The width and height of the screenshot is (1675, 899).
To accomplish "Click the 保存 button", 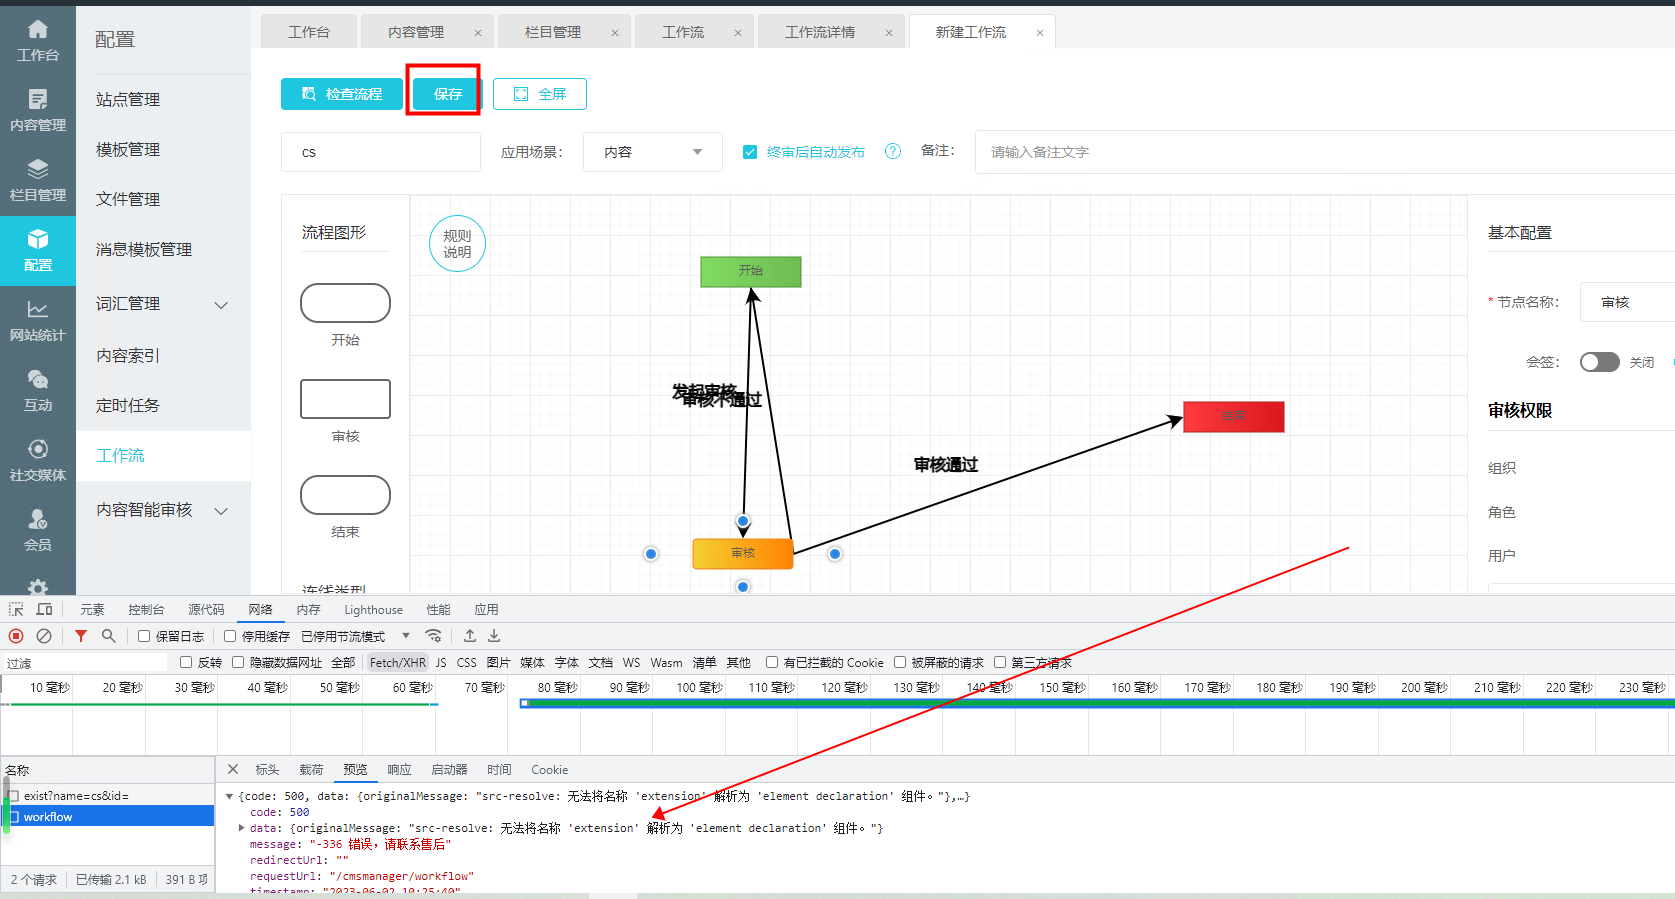I will [447, 94].
